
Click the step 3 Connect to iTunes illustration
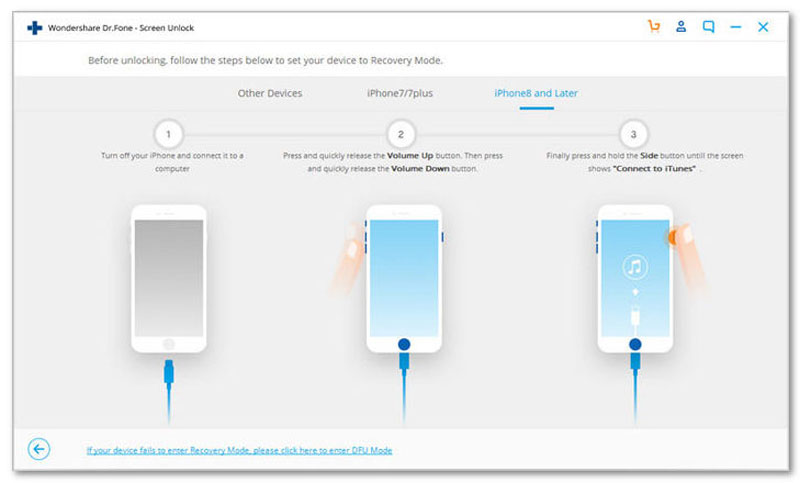click(x=635, y=278)
